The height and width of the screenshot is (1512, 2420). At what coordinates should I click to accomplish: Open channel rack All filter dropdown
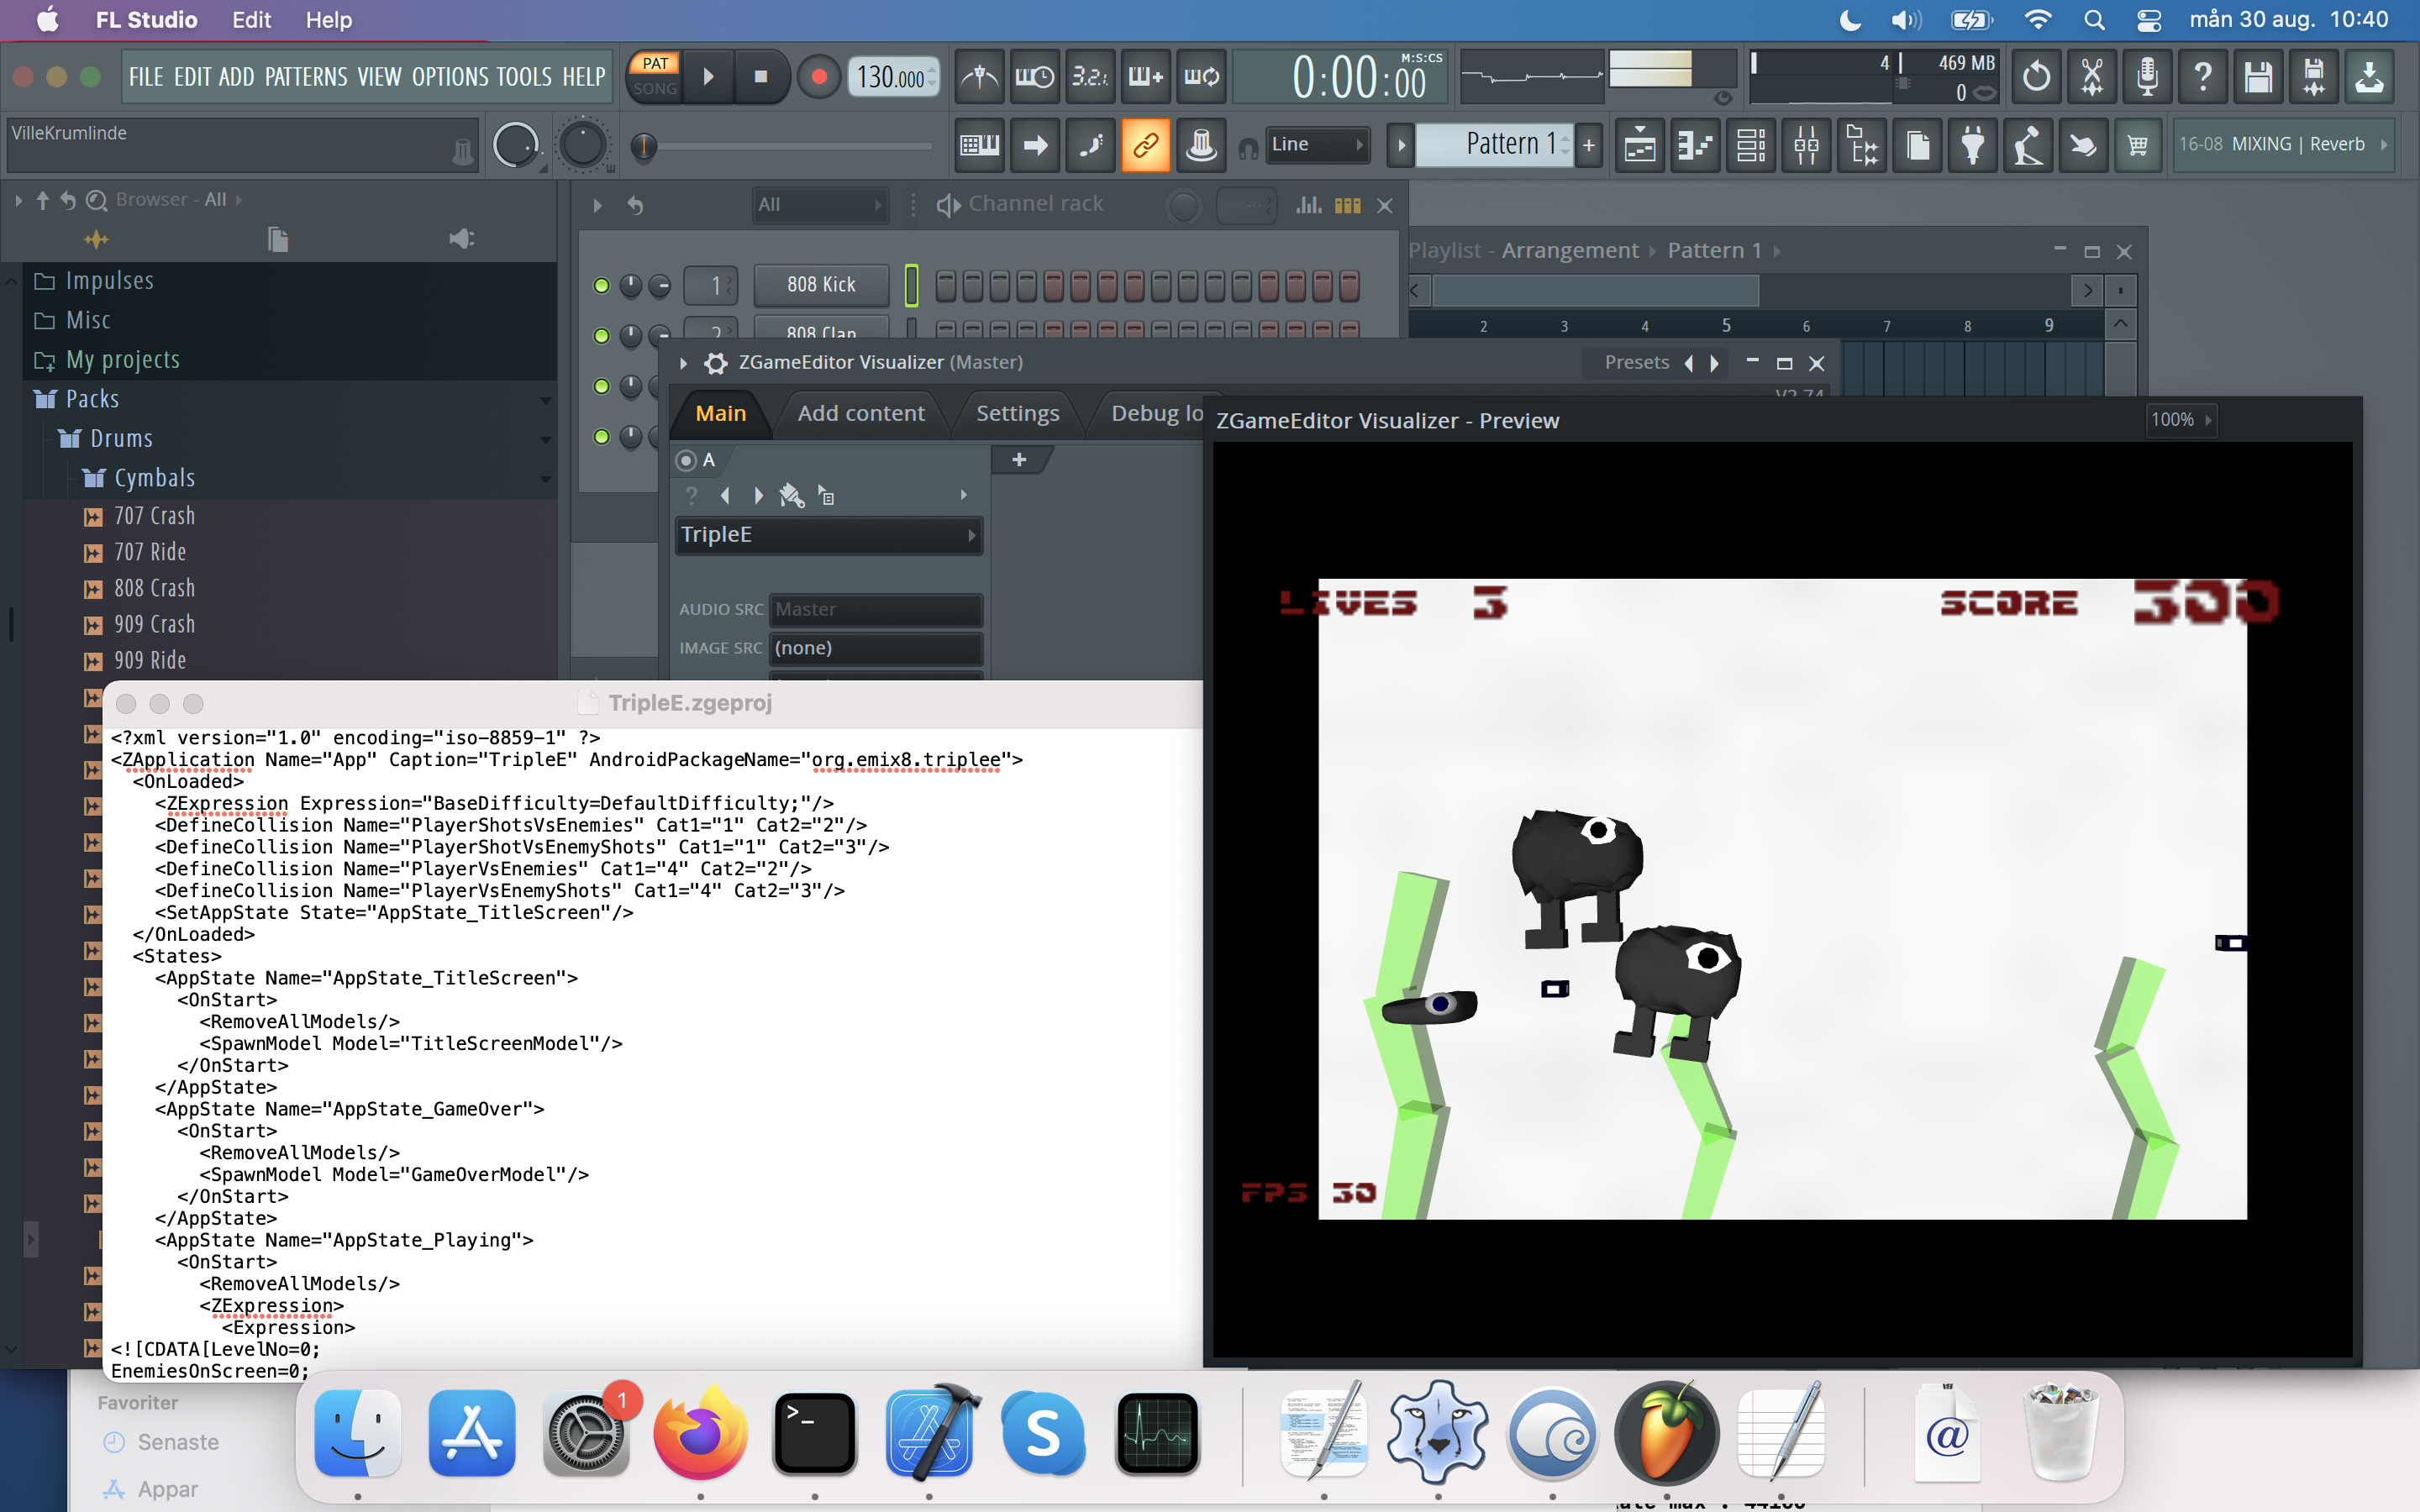[819, 205]
